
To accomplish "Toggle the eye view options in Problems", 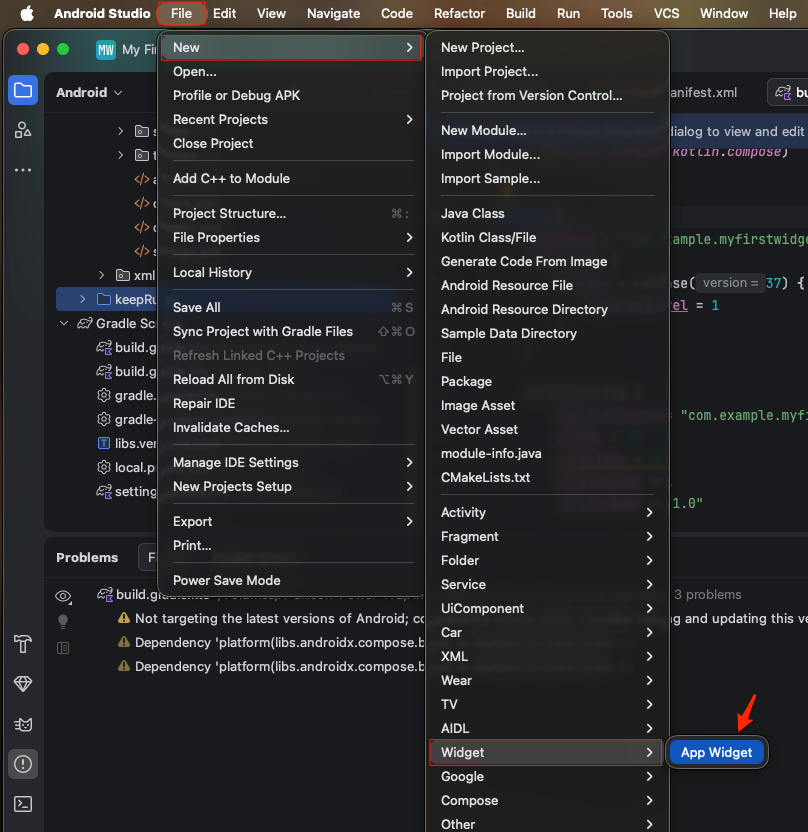I will [63, 596].
